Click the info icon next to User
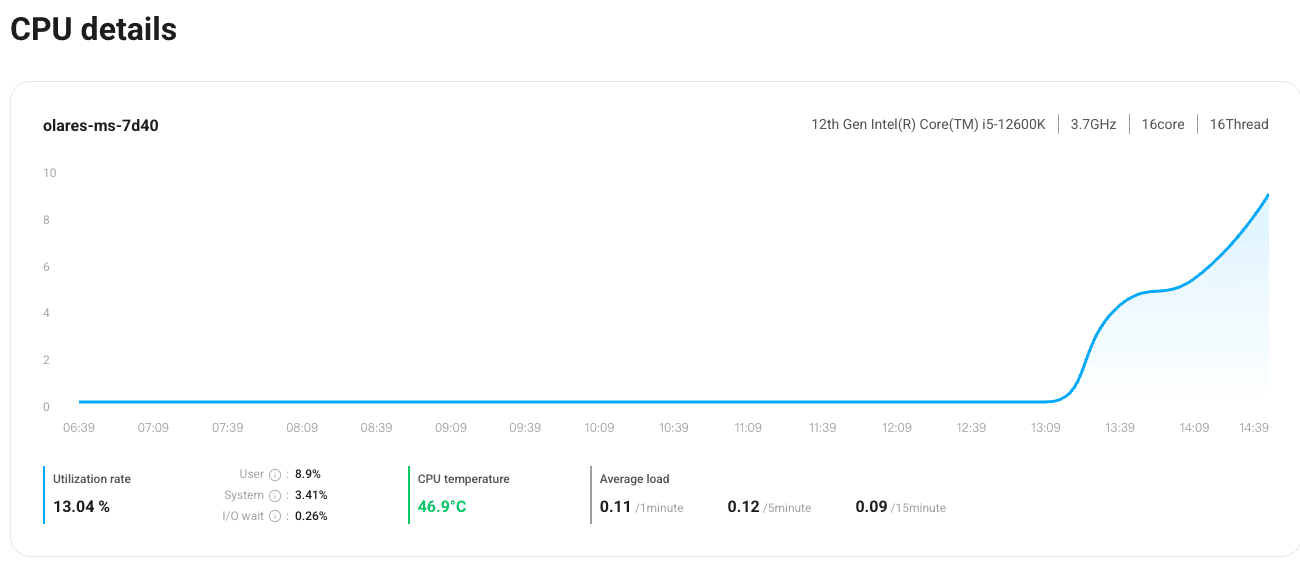 pos(275,475)
